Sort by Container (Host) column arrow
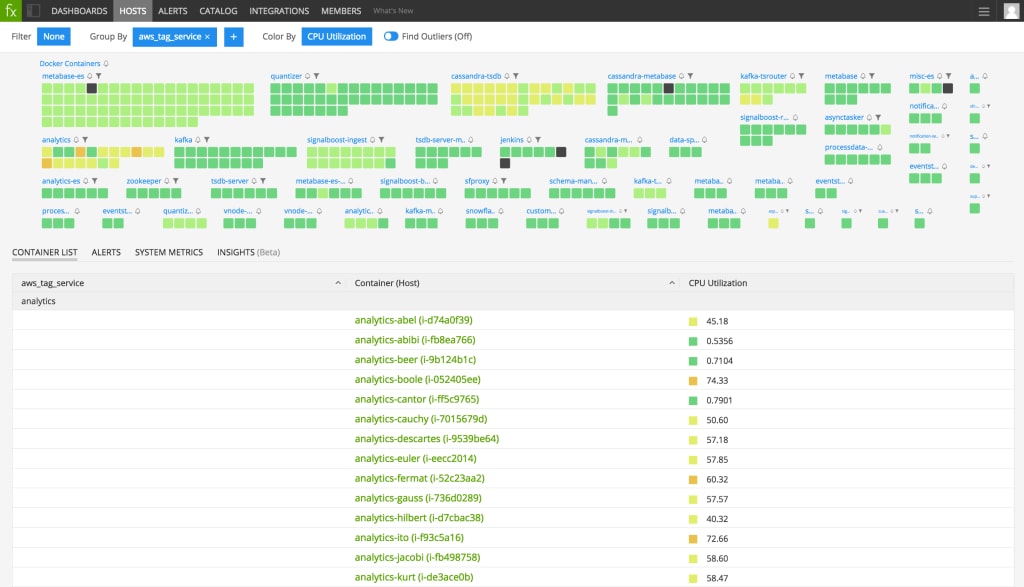1024x587 pixels. coord(671,283)
